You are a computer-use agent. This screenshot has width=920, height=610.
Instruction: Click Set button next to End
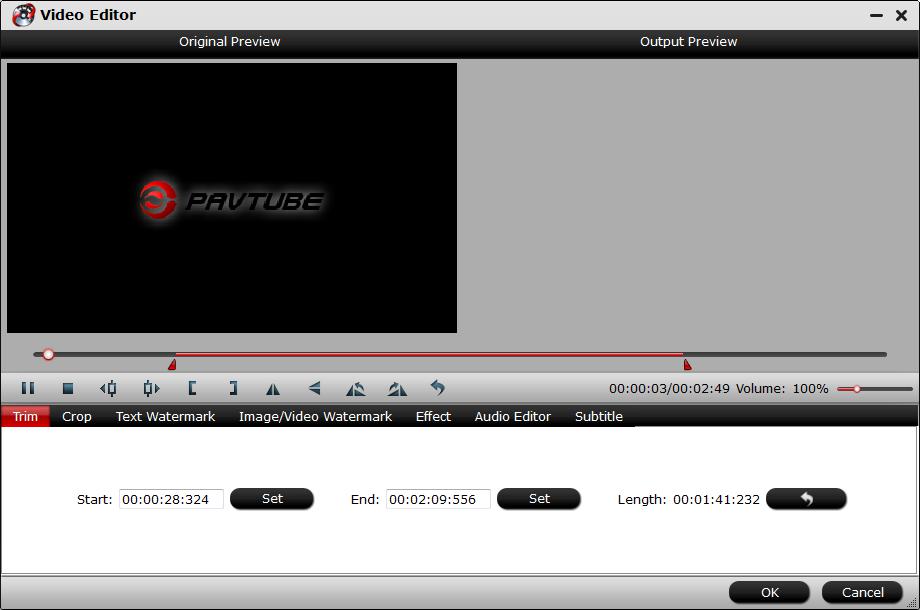(539, 499)
